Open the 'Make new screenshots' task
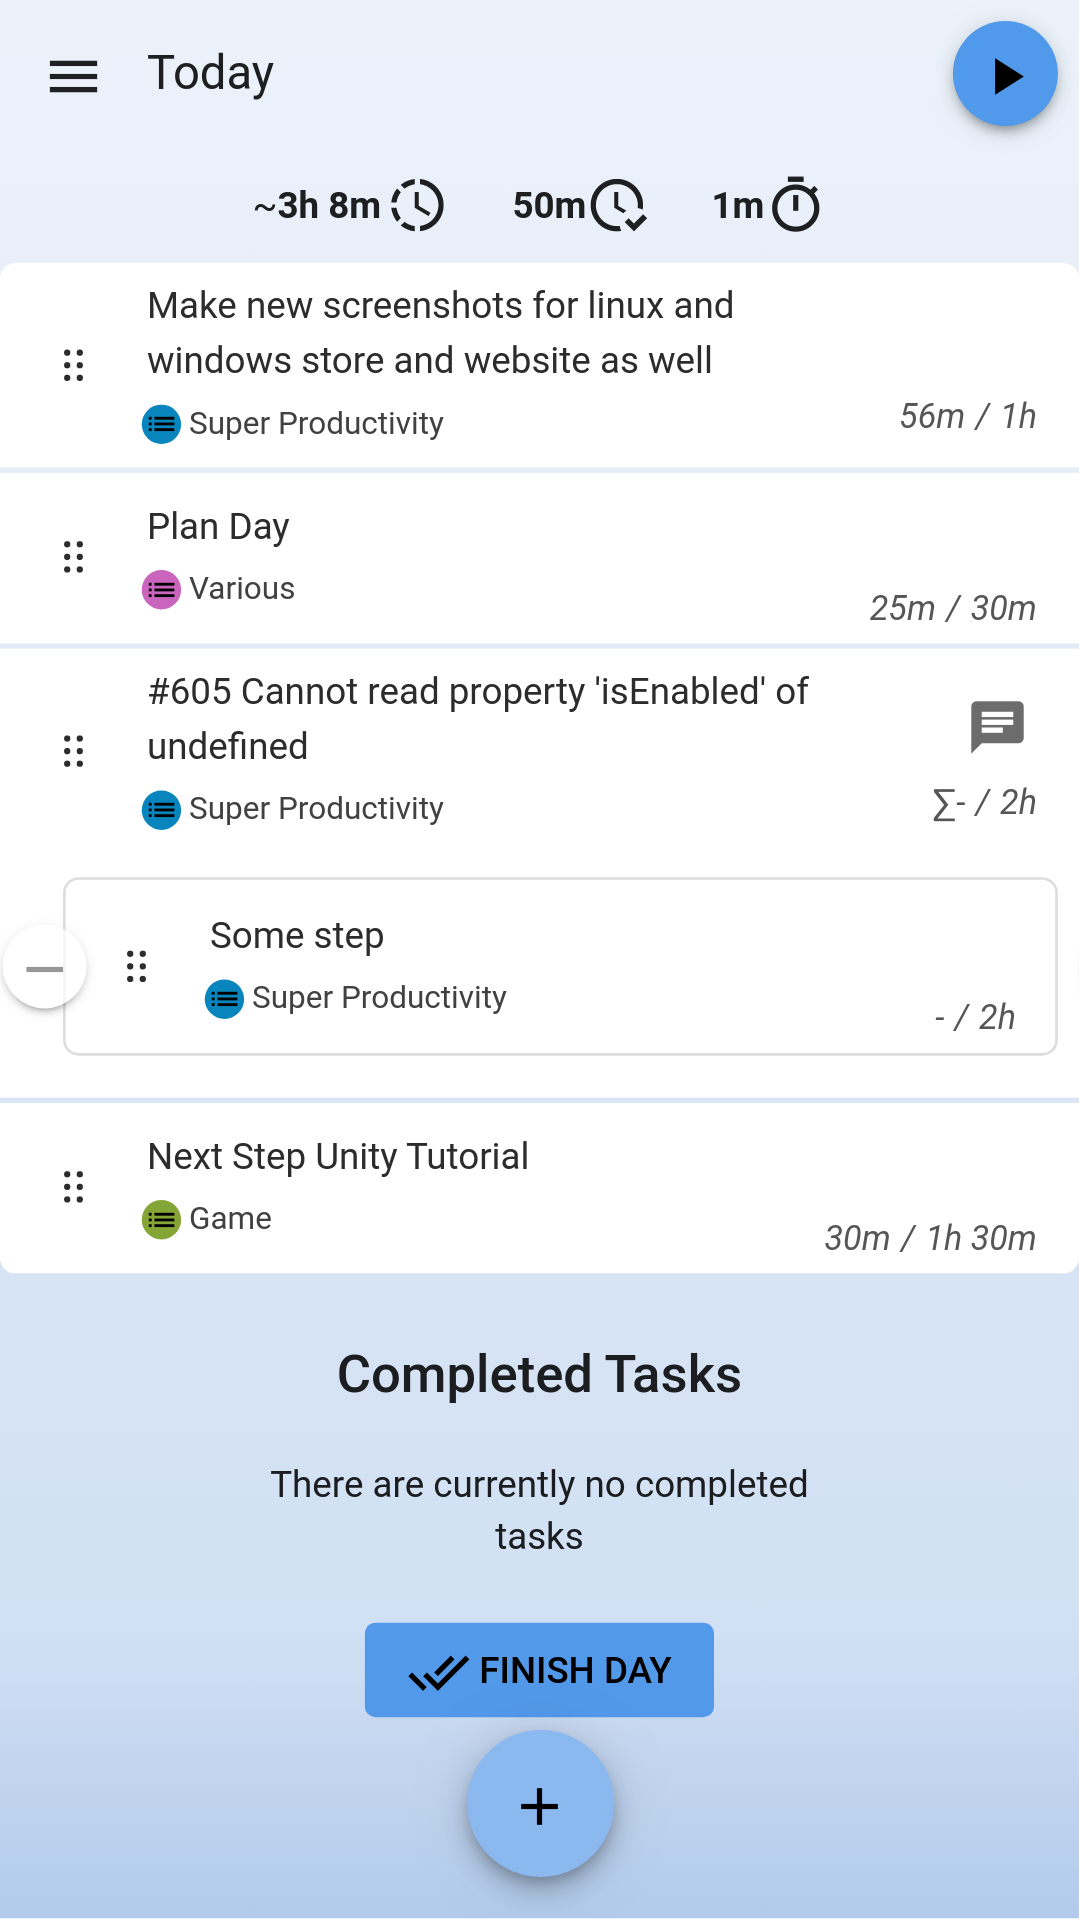Screen dimensions: 1079x1919 440,333
